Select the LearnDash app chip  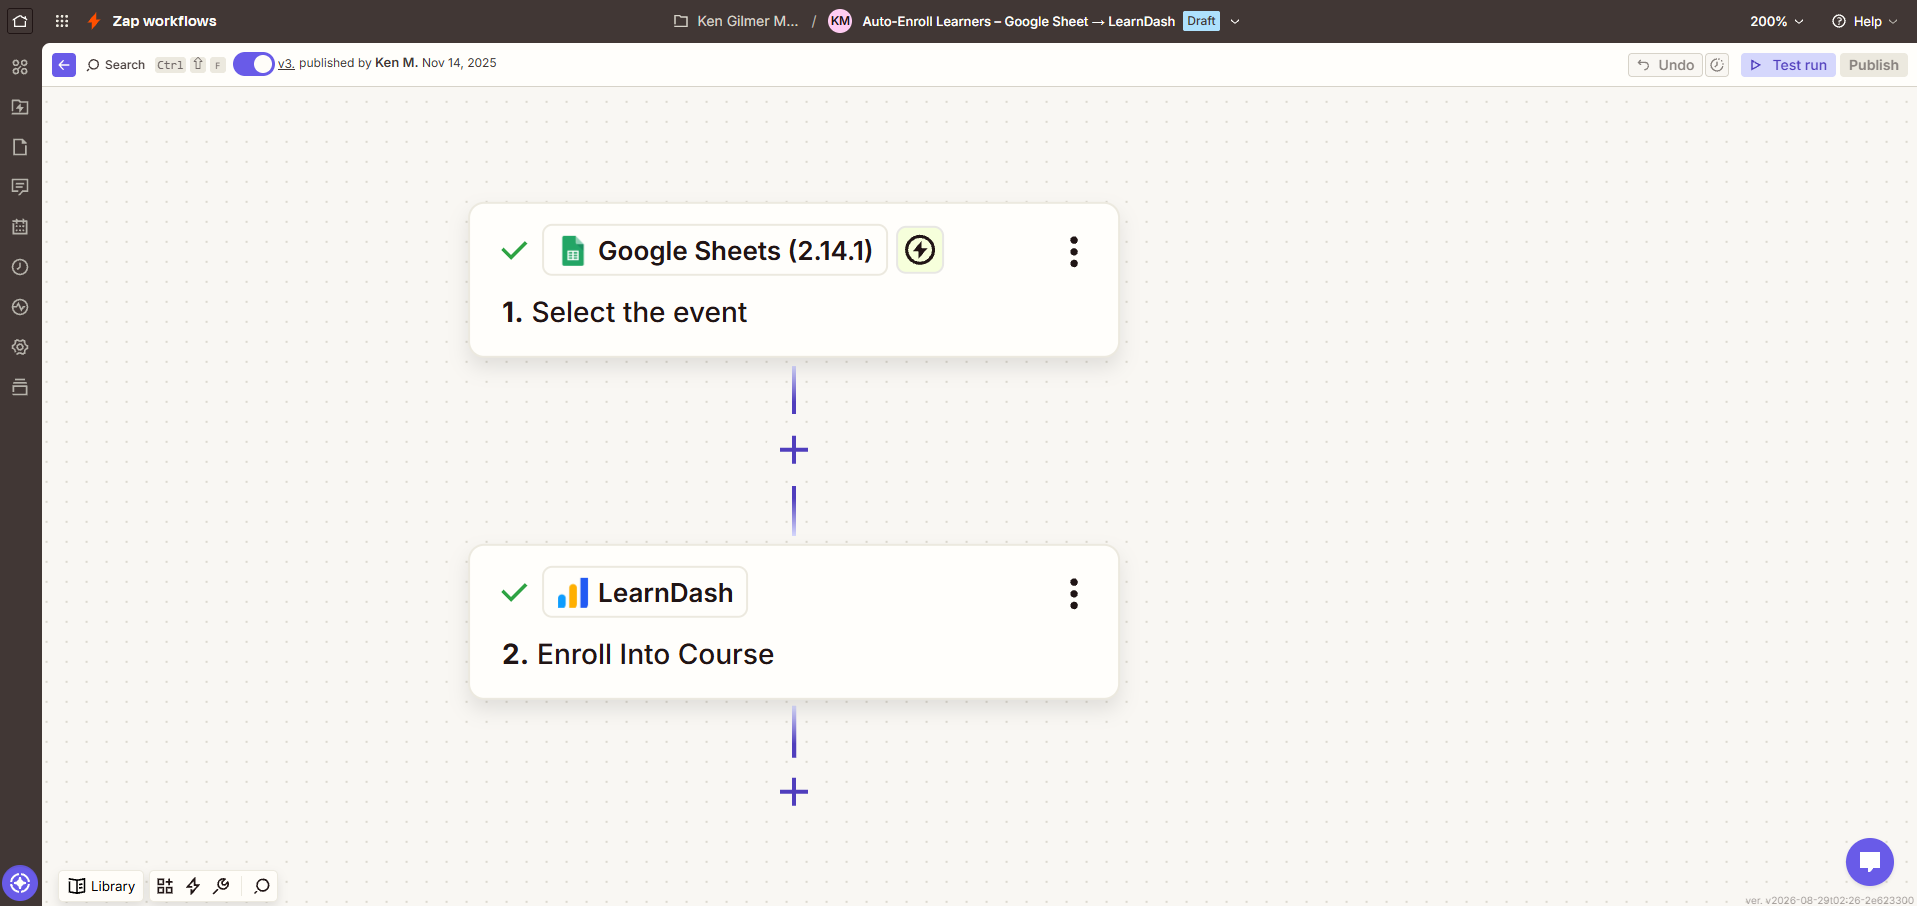(x=645, y=592)
